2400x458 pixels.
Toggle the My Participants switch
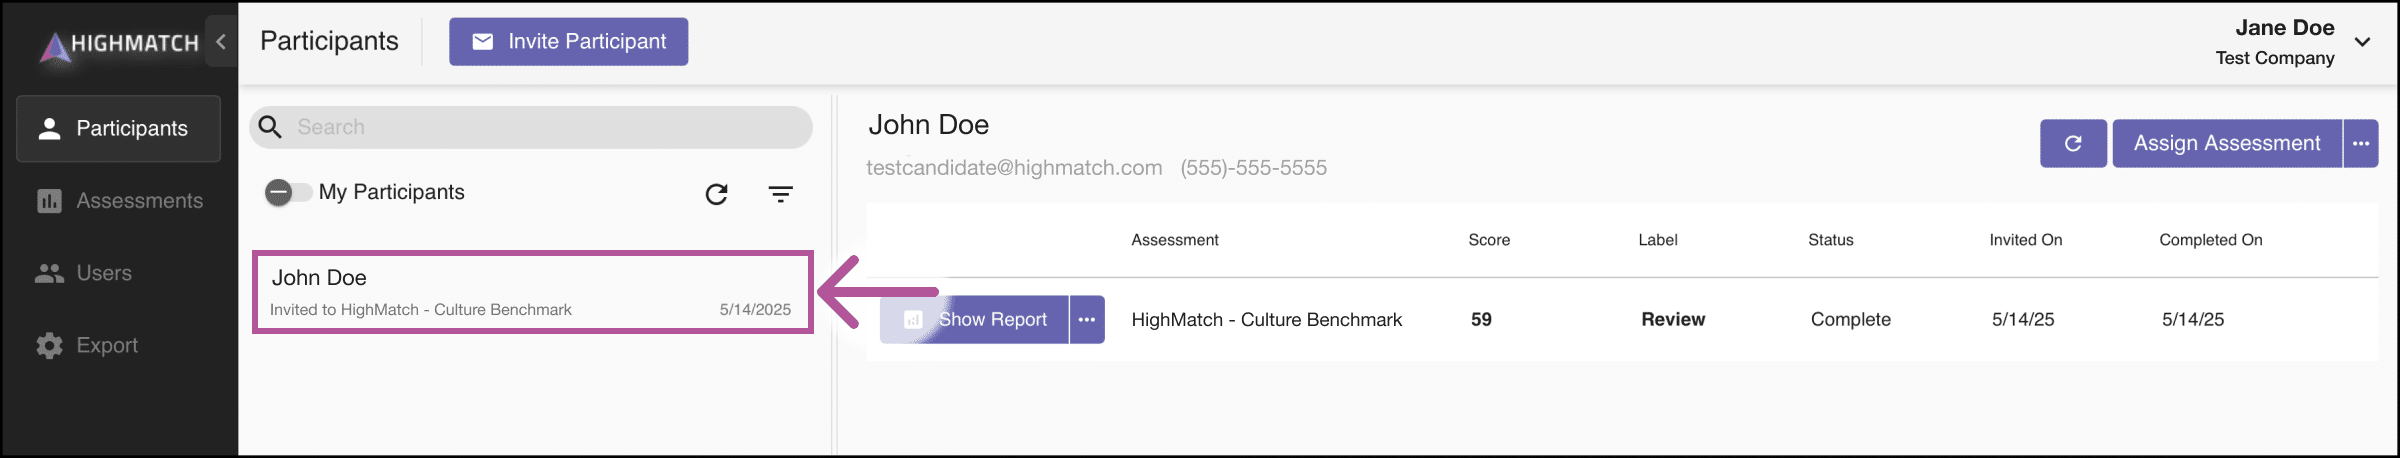tap(288, 192)
